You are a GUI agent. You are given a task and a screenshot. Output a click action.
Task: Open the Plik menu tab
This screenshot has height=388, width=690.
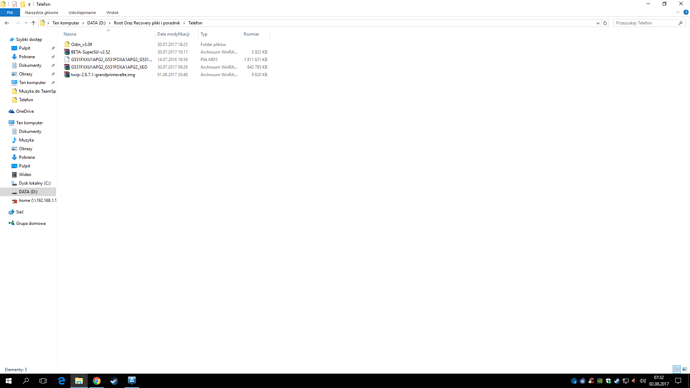(10, 12)
